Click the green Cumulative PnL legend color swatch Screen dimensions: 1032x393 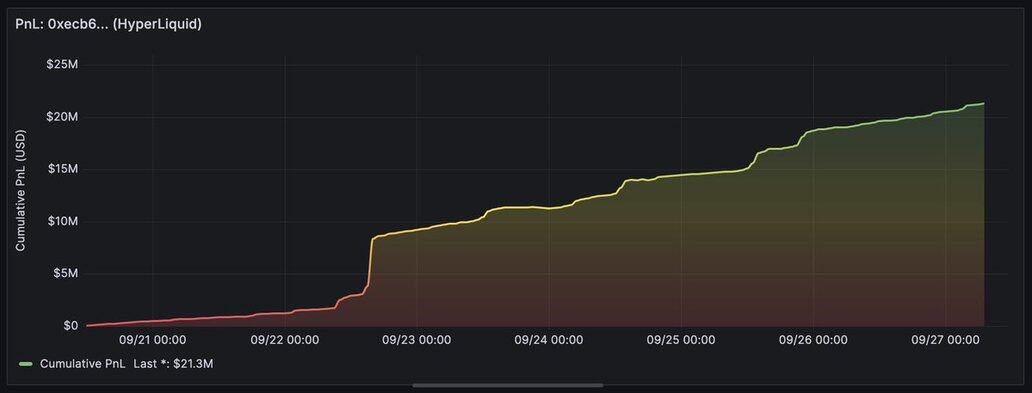(26, 363)
